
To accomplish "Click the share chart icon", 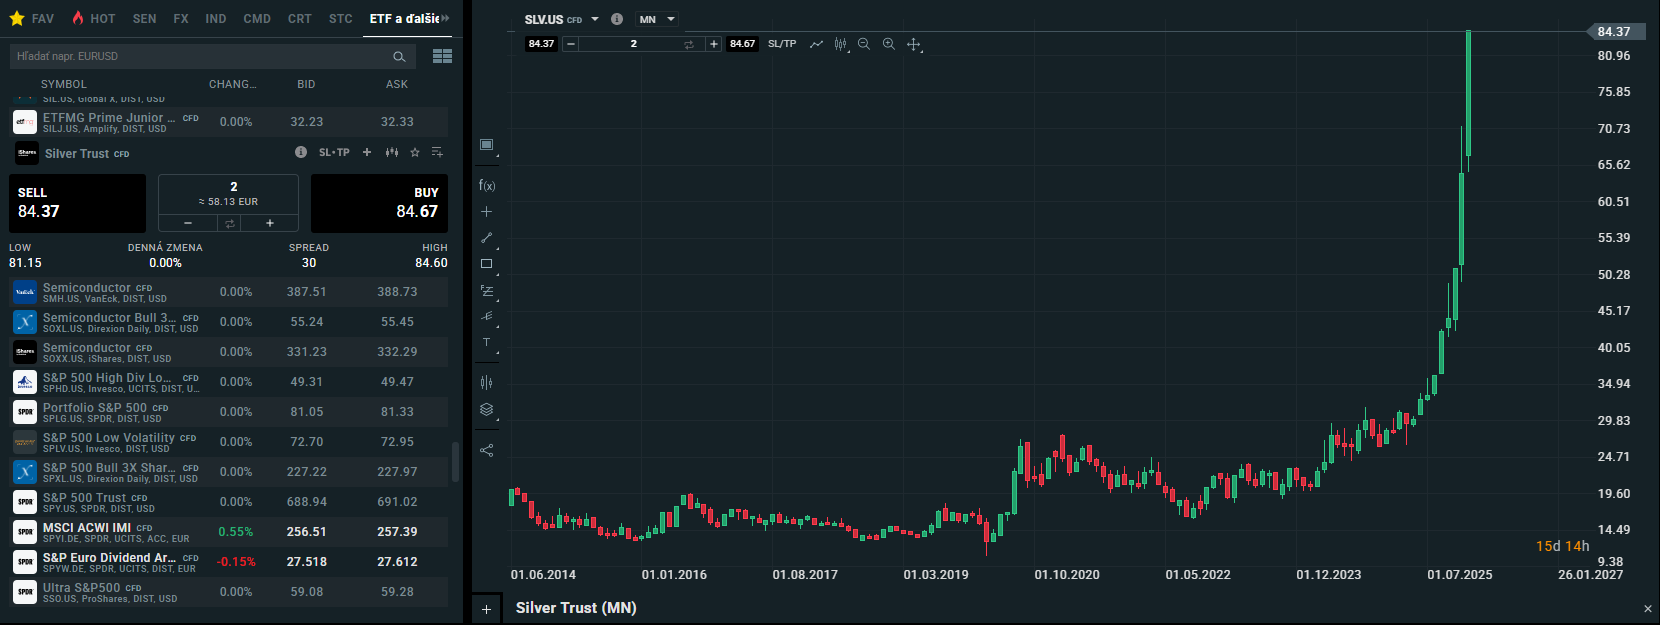I will coord(487,450).
